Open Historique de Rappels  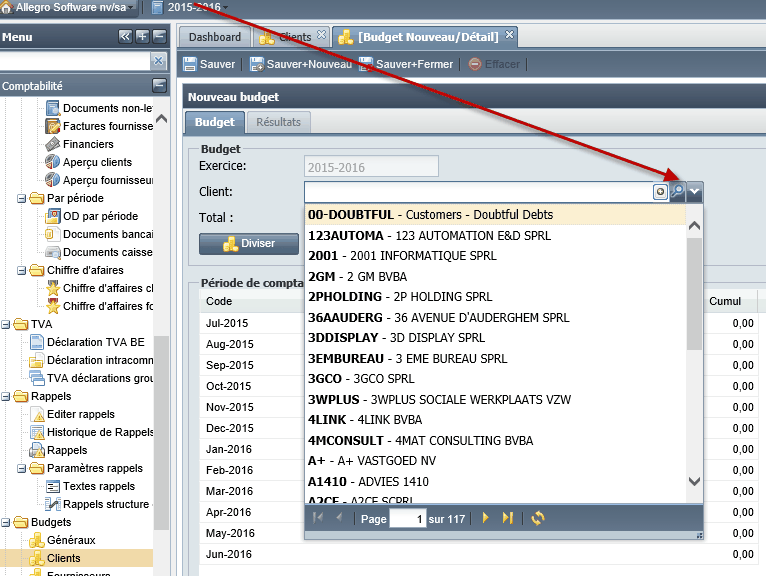[91, 432]
